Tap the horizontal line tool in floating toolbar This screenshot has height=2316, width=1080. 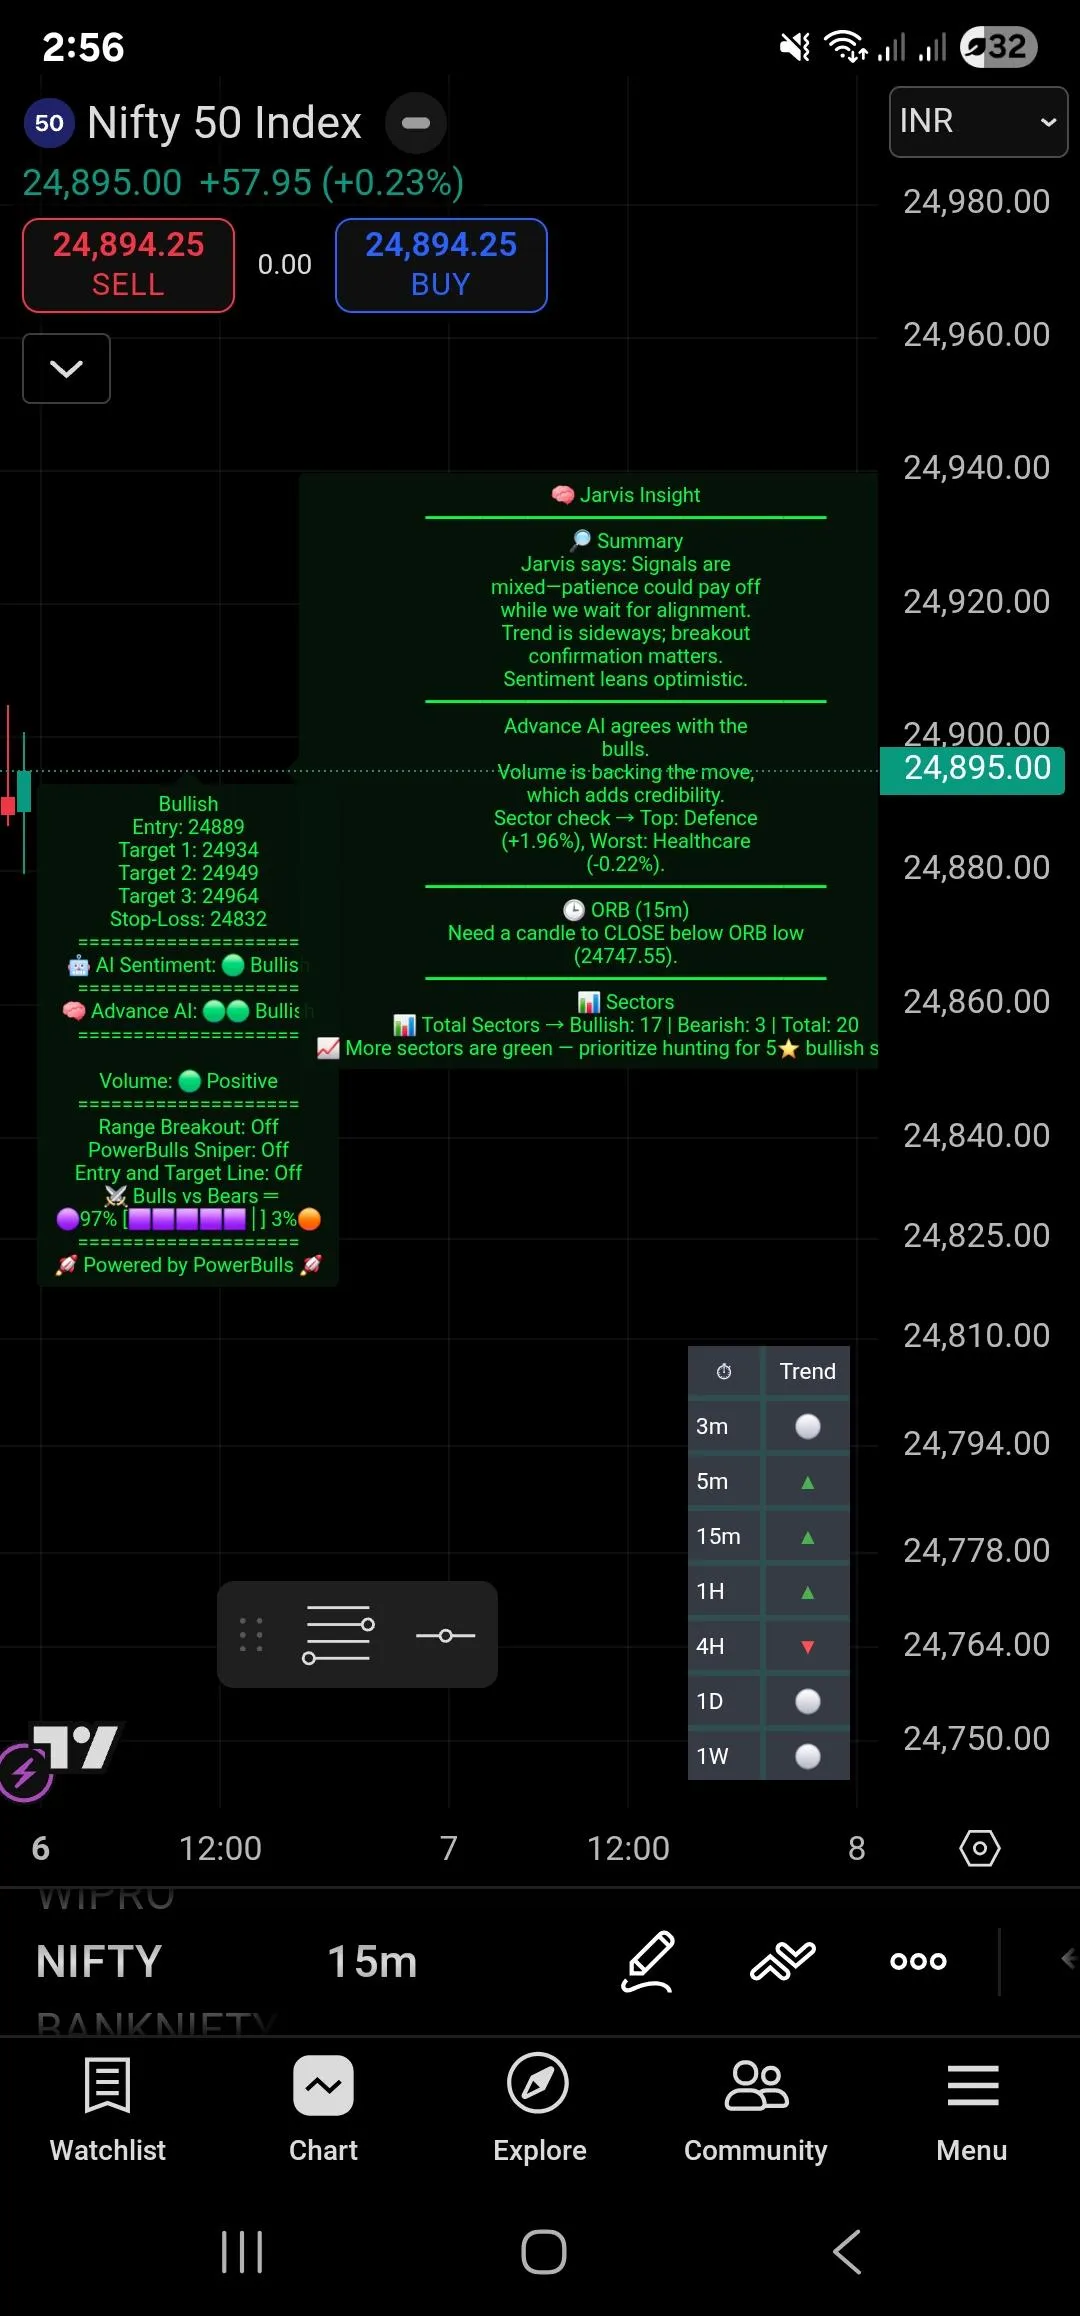click(x=446, y=1635)
